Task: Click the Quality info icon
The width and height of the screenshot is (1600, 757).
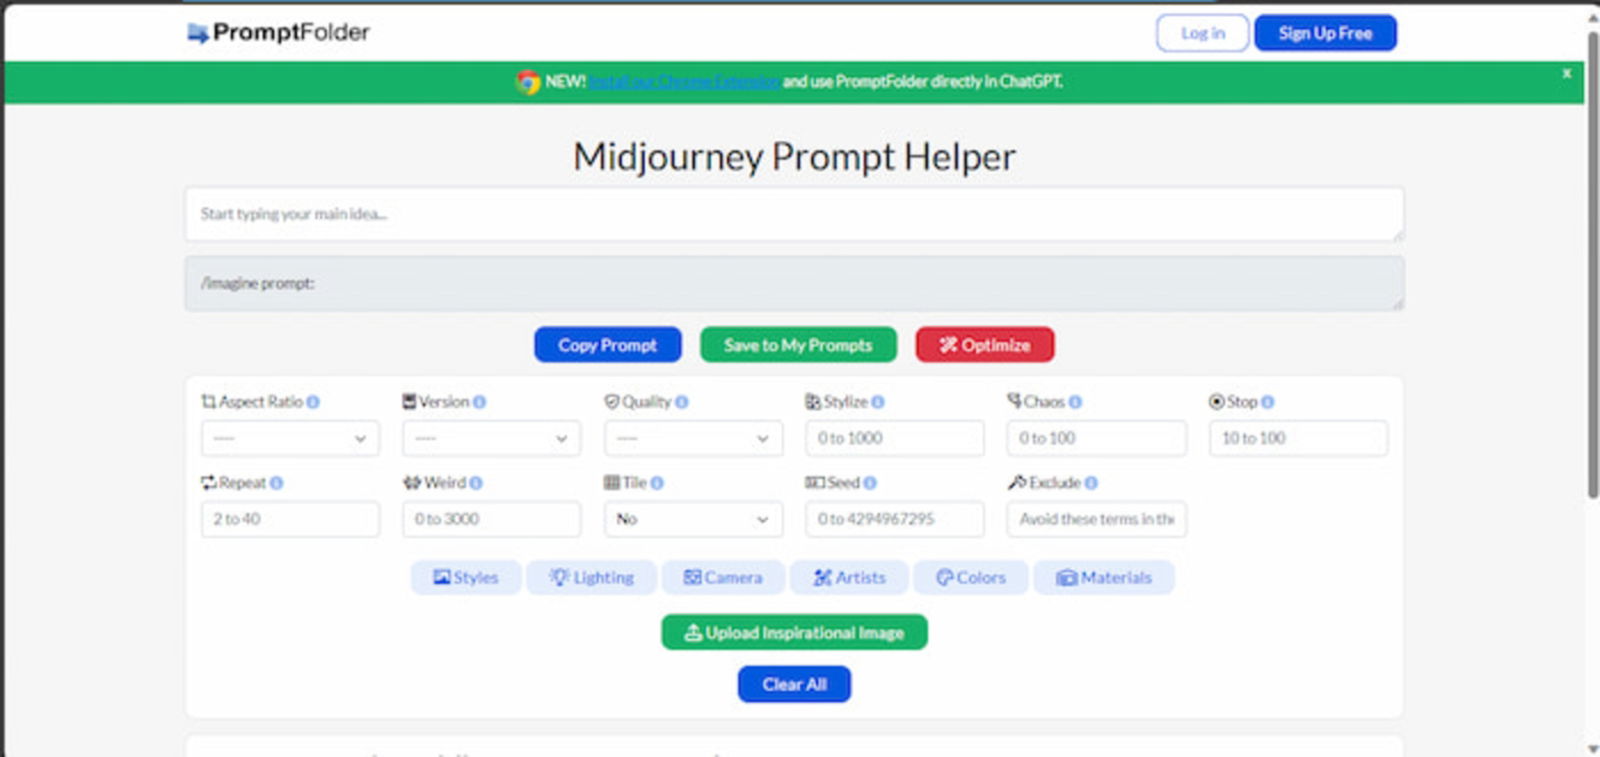Action: click(681, 402)
